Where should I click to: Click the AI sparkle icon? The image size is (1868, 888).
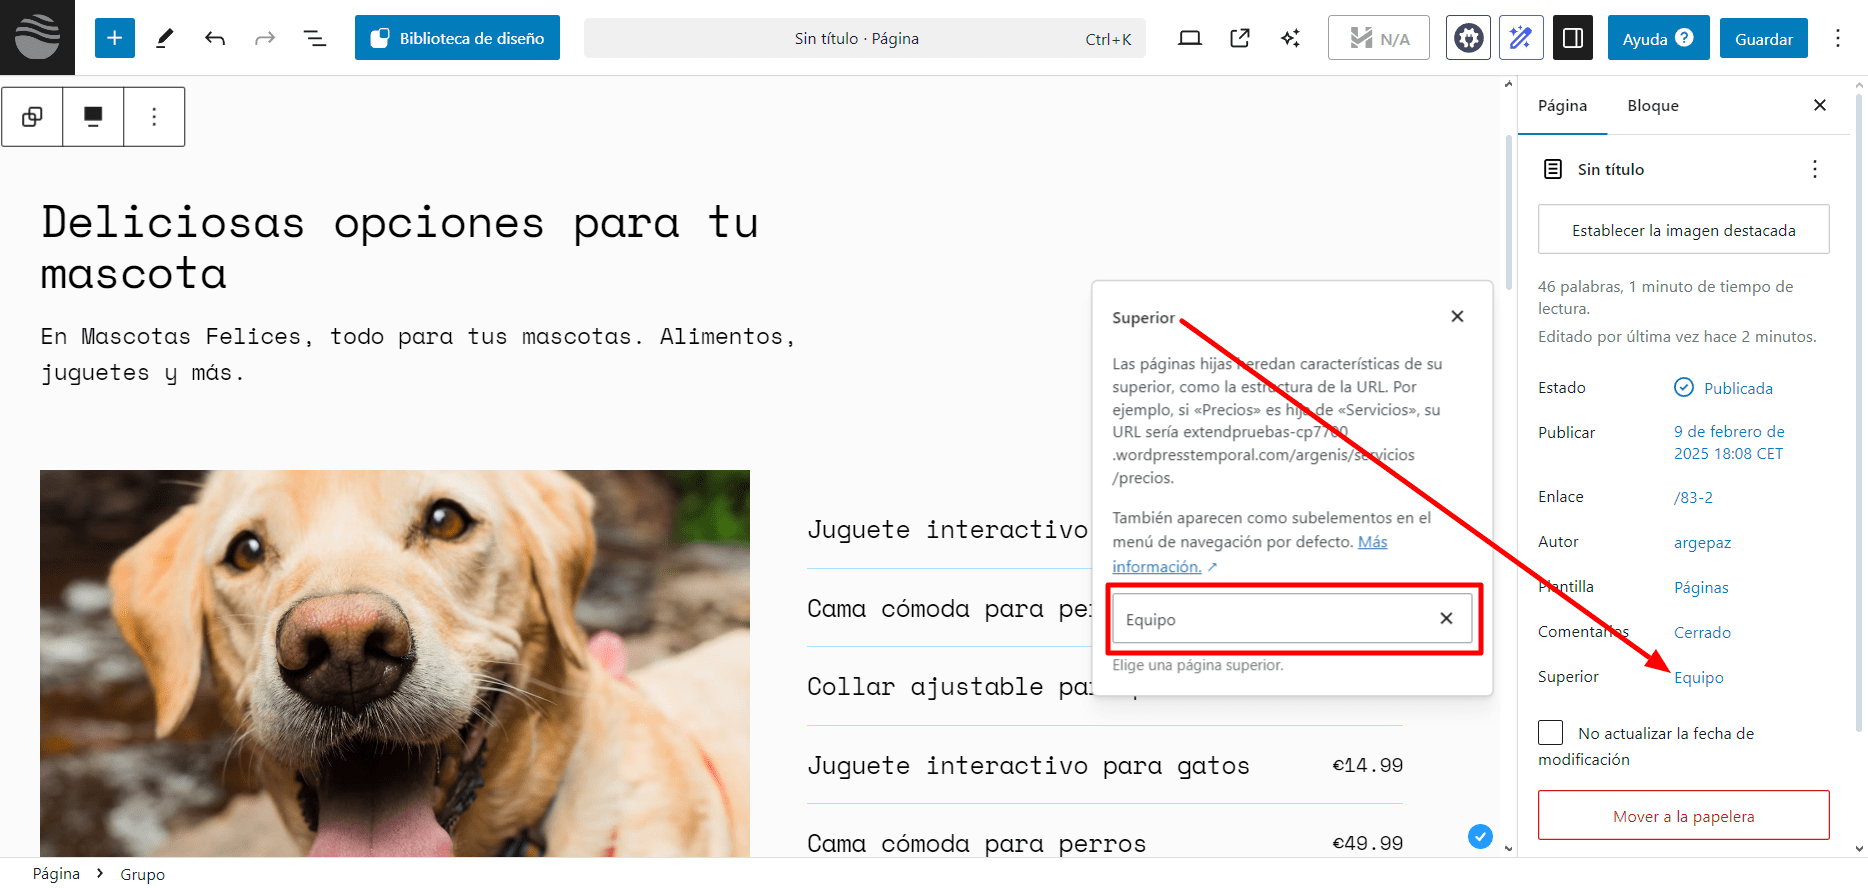pyautogui.click(x=1290, y=38)
